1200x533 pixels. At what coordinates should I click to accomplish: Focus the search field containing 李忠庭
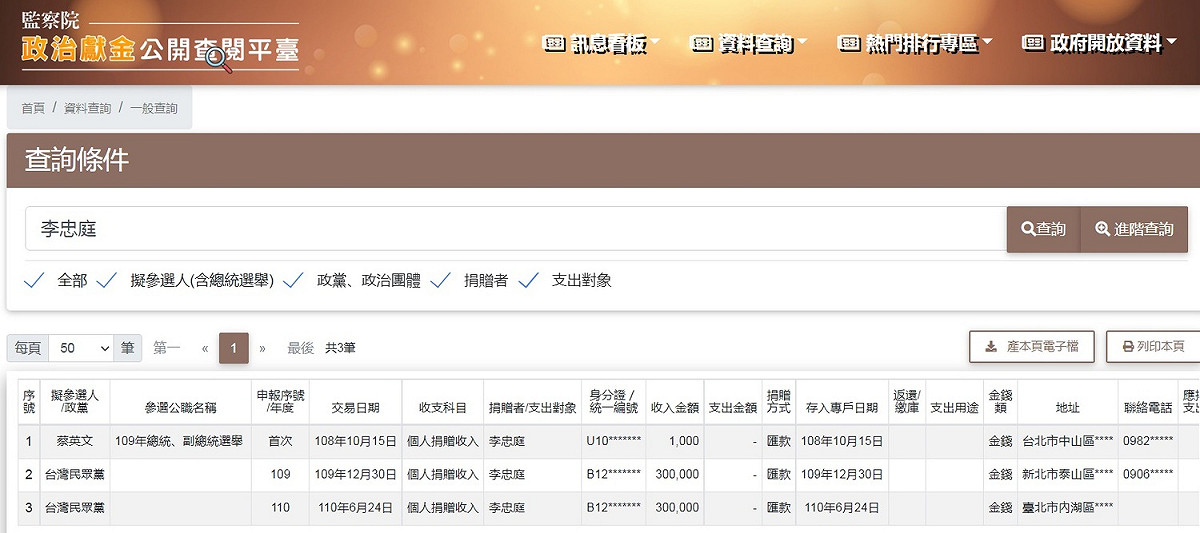click(x=515, y=229)
